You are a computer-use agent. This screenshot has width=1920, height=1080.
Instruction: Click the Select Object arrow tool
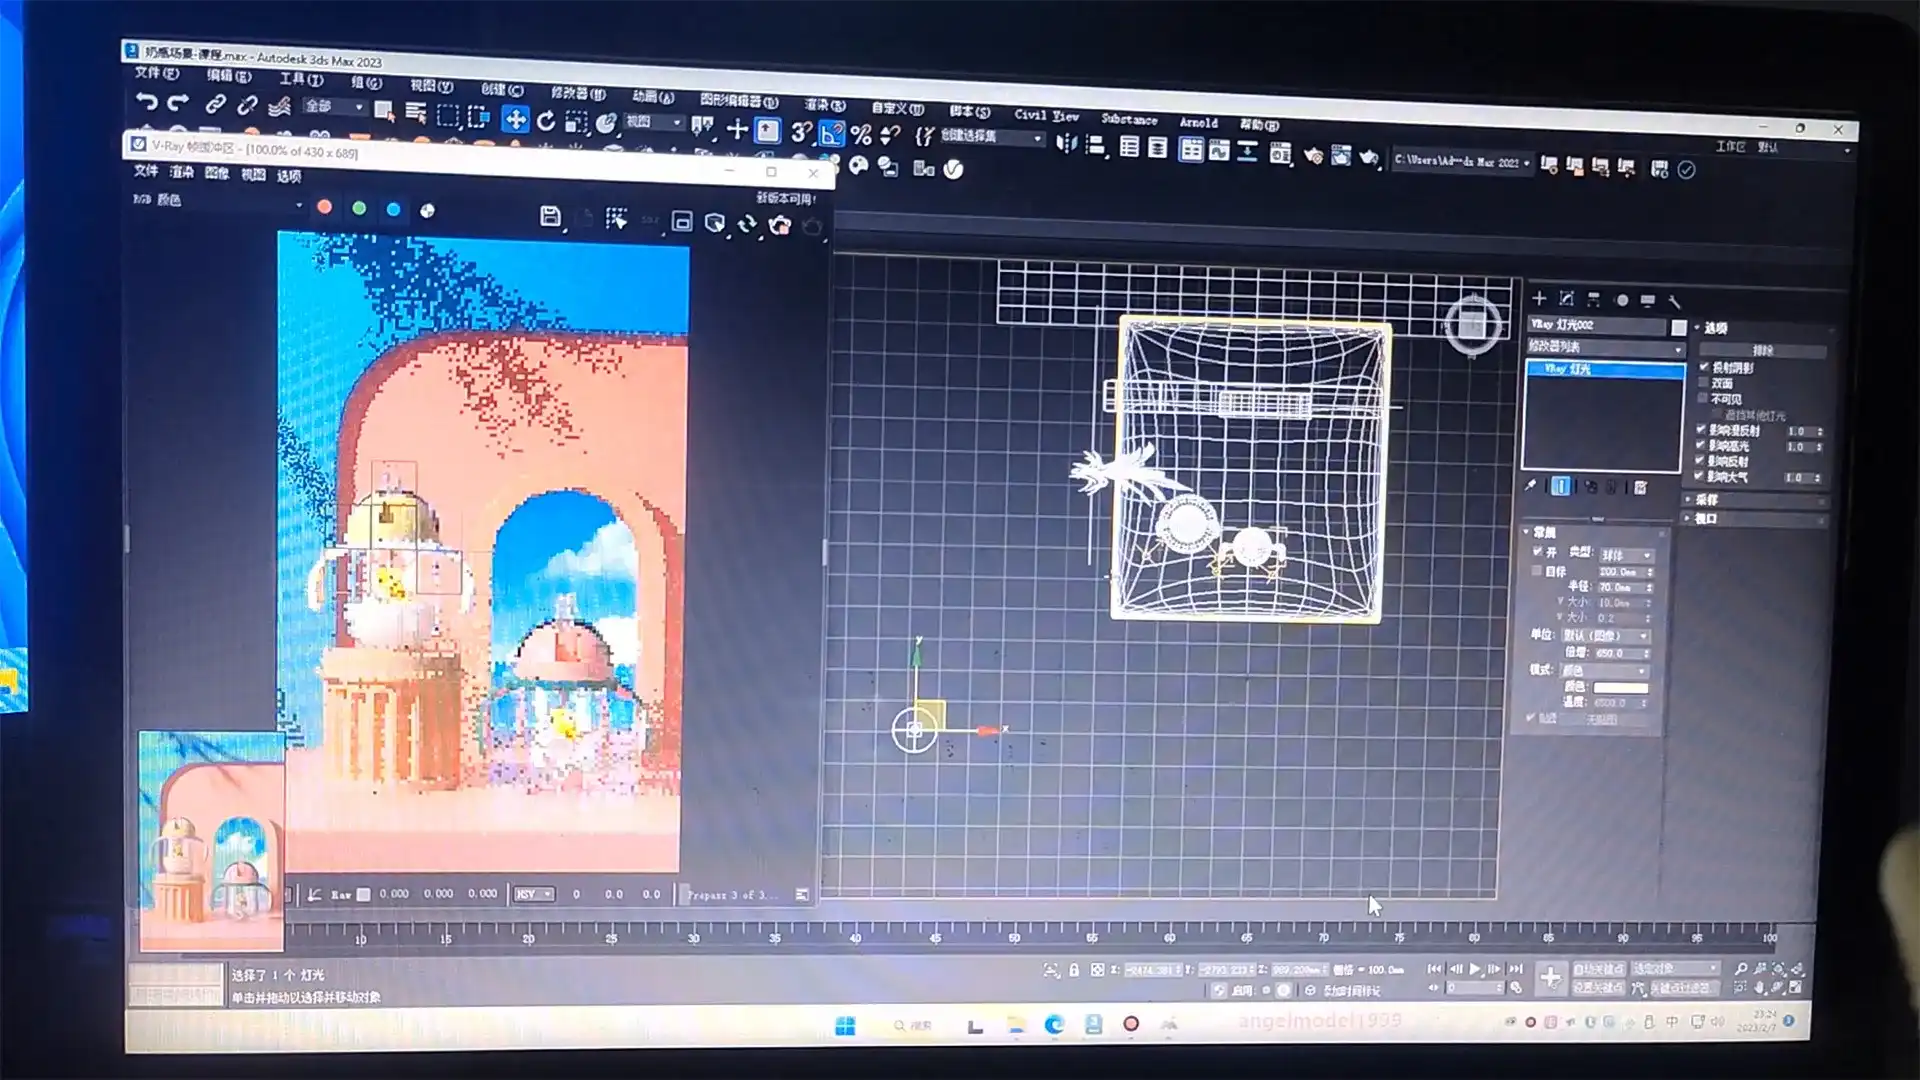pos(382,111)
